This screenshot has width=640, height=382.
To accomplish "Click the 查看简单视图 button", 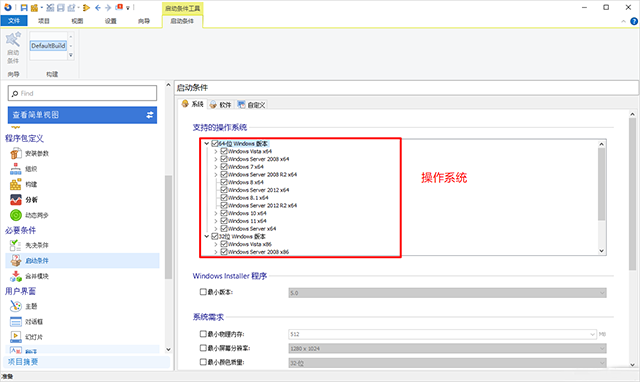I will pyautogui.click(x=82, y=115).
